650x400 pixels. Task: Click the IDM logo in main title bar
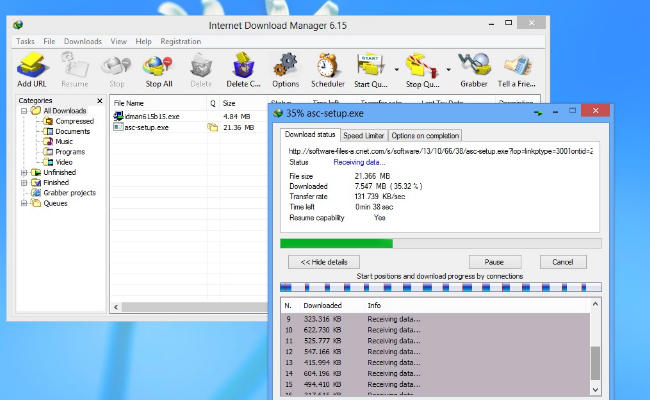coord(18,25)
